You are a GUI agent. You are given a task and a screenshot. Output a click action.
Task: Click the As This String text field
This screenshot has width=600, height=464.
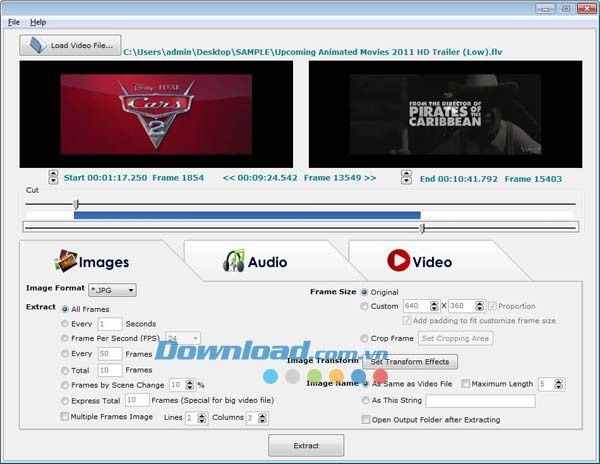481,401
